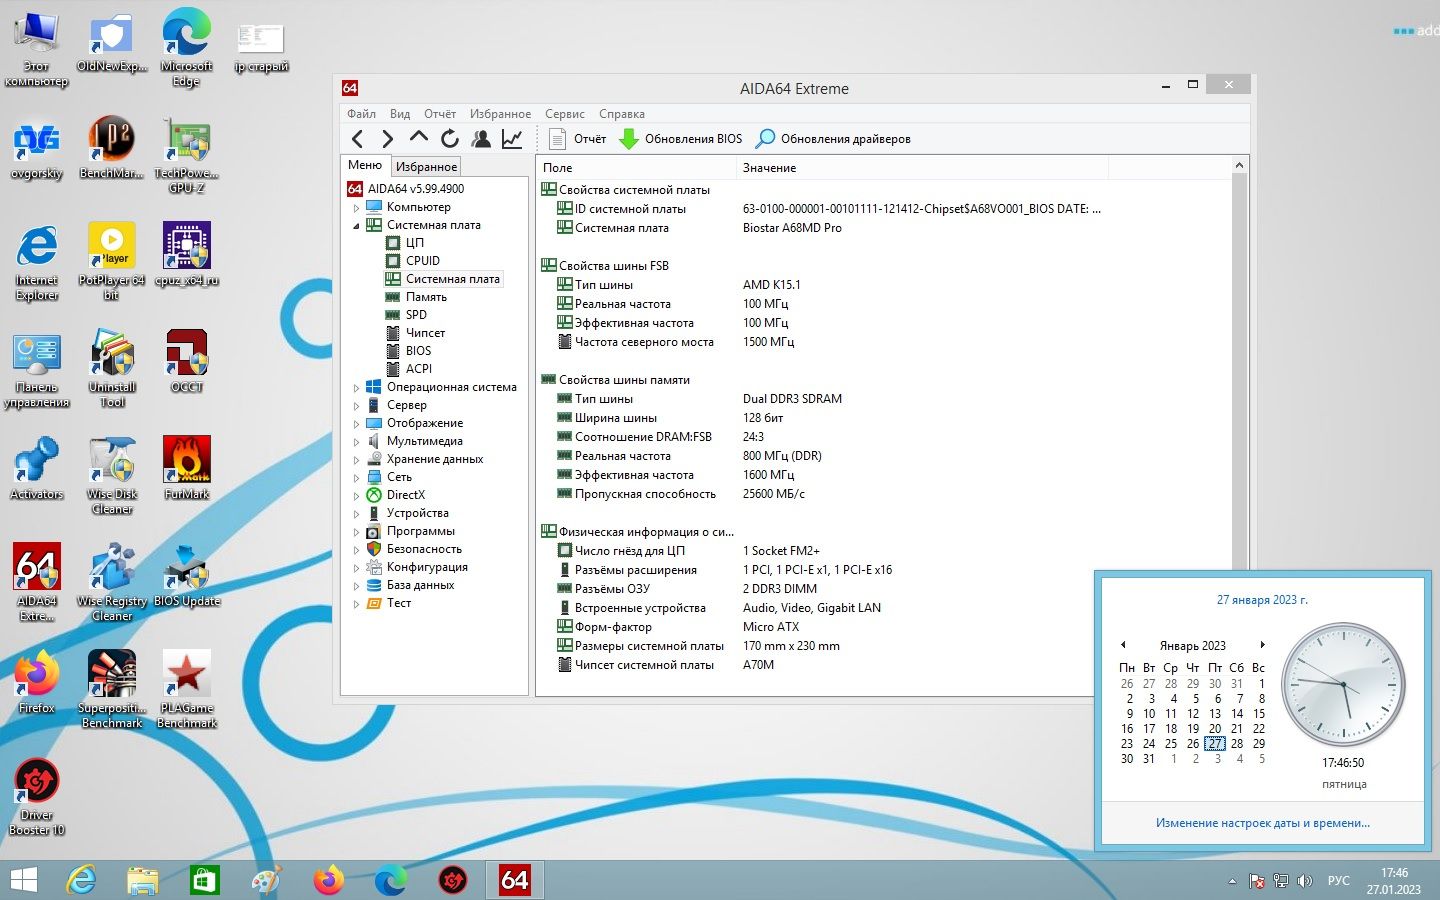Open the graph chart icon in the toolbar
Image resolution: width=1440 pixels, height=900 pixels.
[x=512, y=139]
